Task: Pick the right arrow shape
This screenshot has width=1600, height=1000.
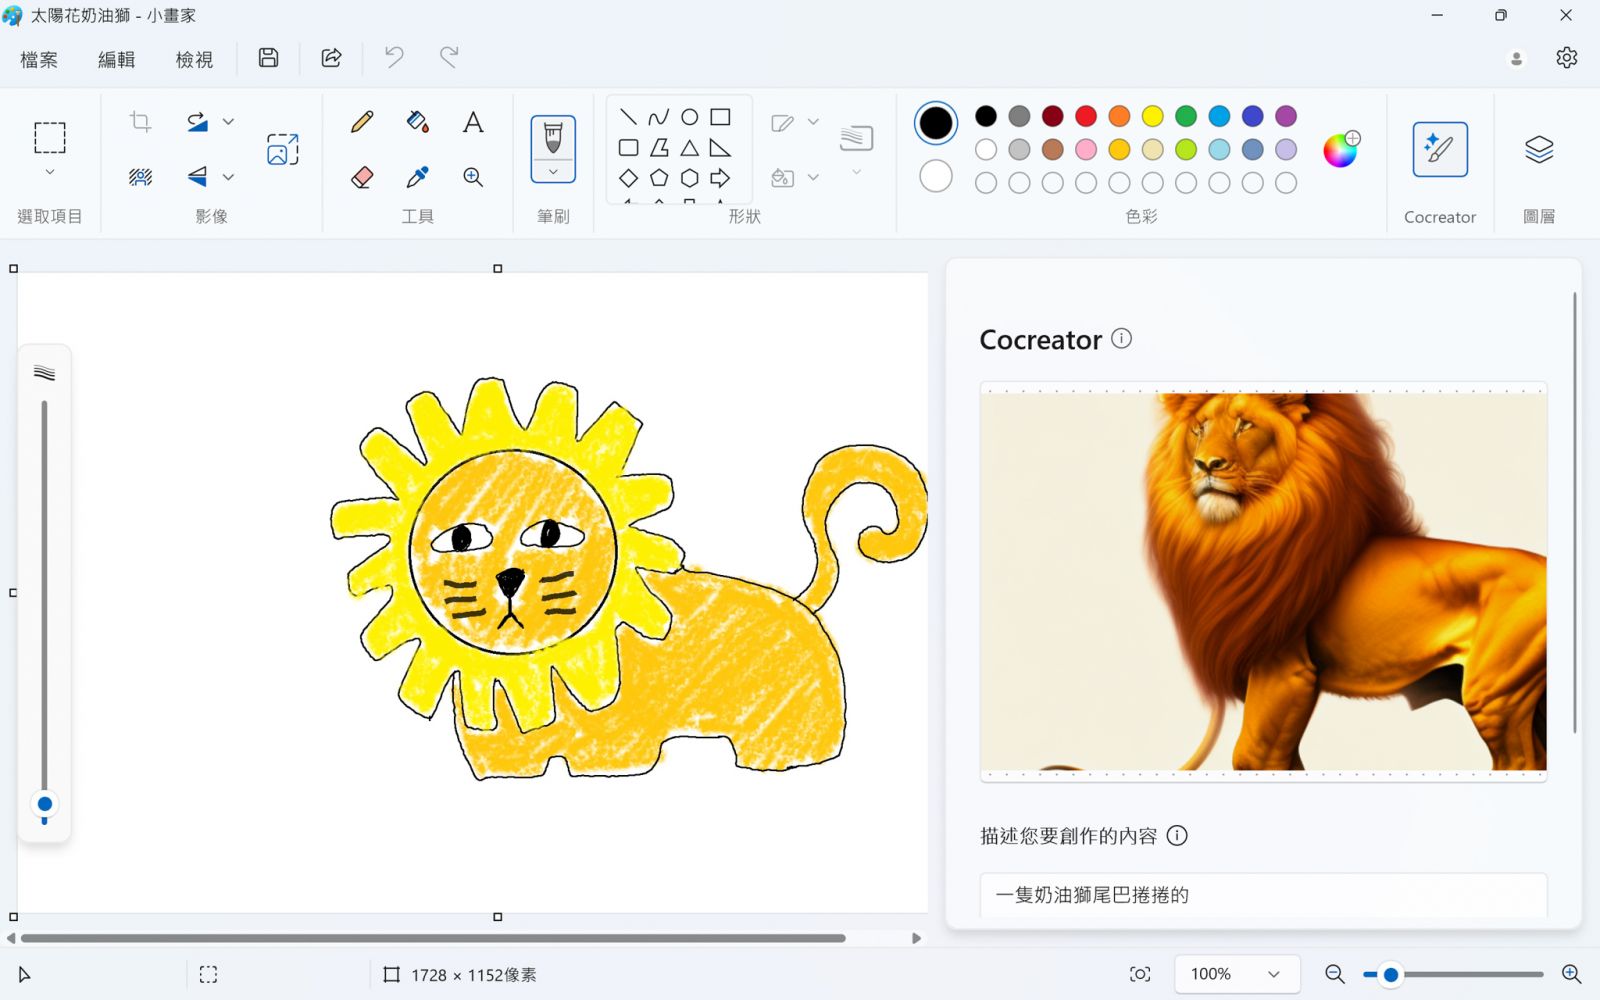Action: (x=720, y=178)
